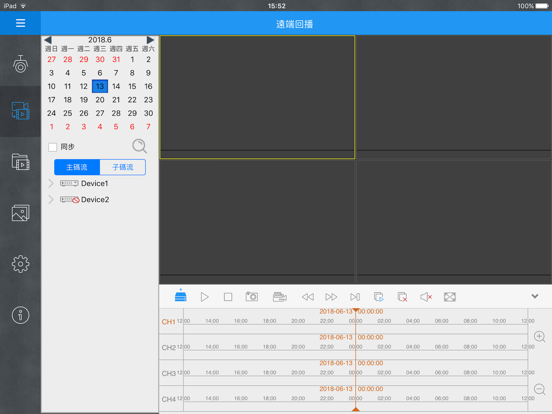Click the search magnifier icon
The height and width of the screenshot is (414, 552).
[139, 146]
